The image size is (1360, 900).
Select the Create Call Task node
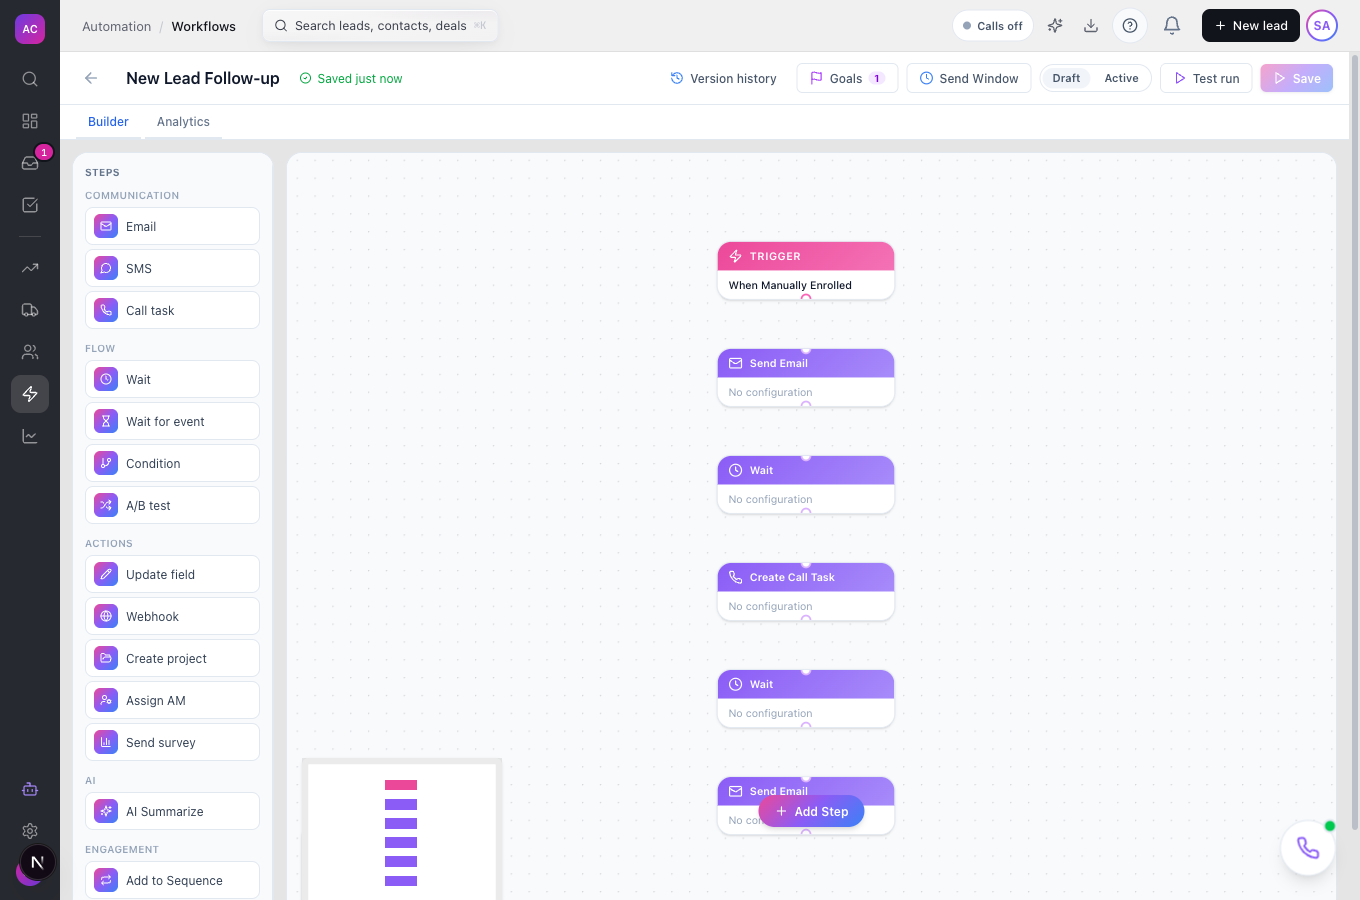(x=806, y=592)
